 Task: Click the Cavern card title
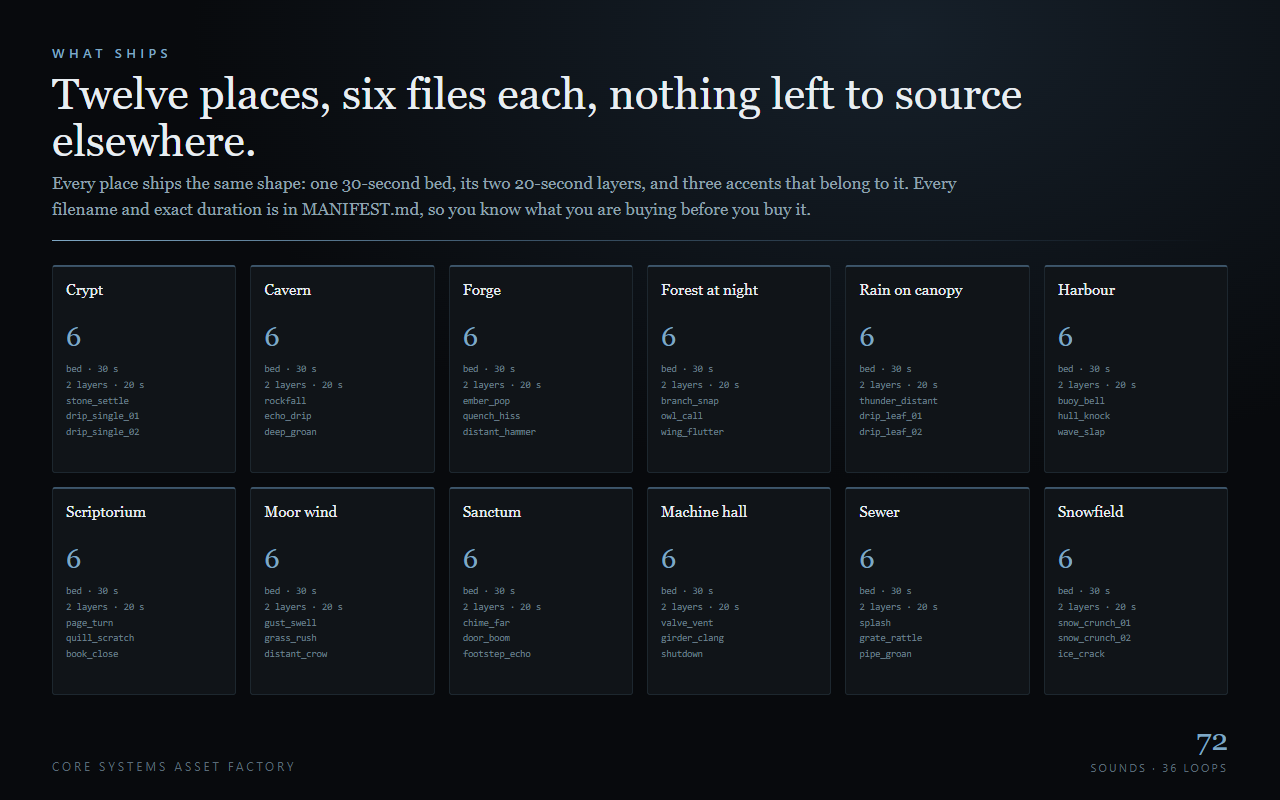pos(287,290)
